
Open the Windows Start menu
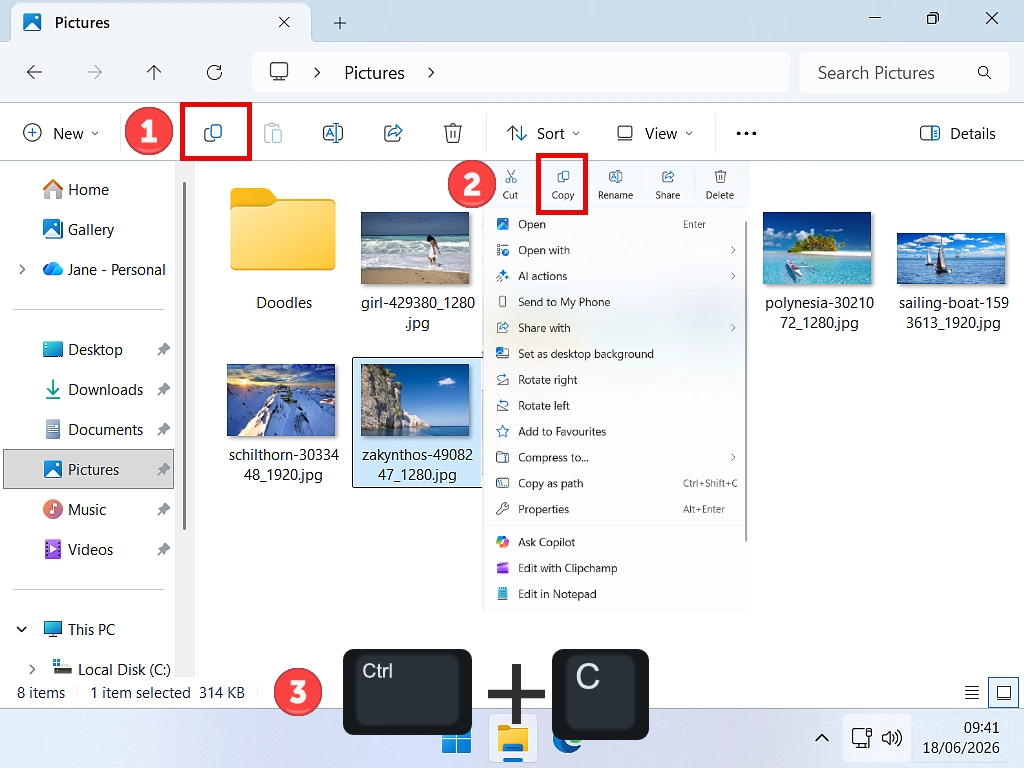pyautogui.click(x=456, y=743)
